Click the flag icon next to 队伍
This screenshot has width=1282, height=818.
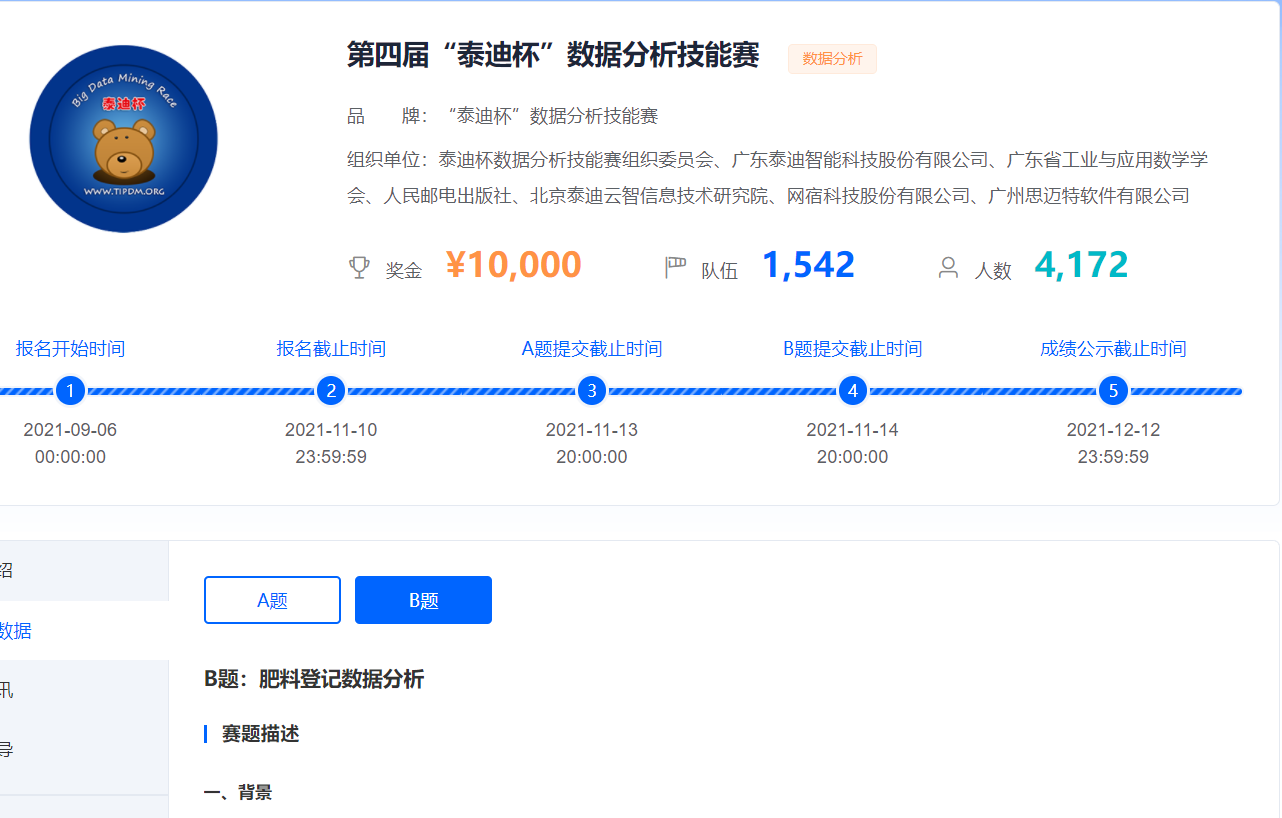[x=675, y=268]
